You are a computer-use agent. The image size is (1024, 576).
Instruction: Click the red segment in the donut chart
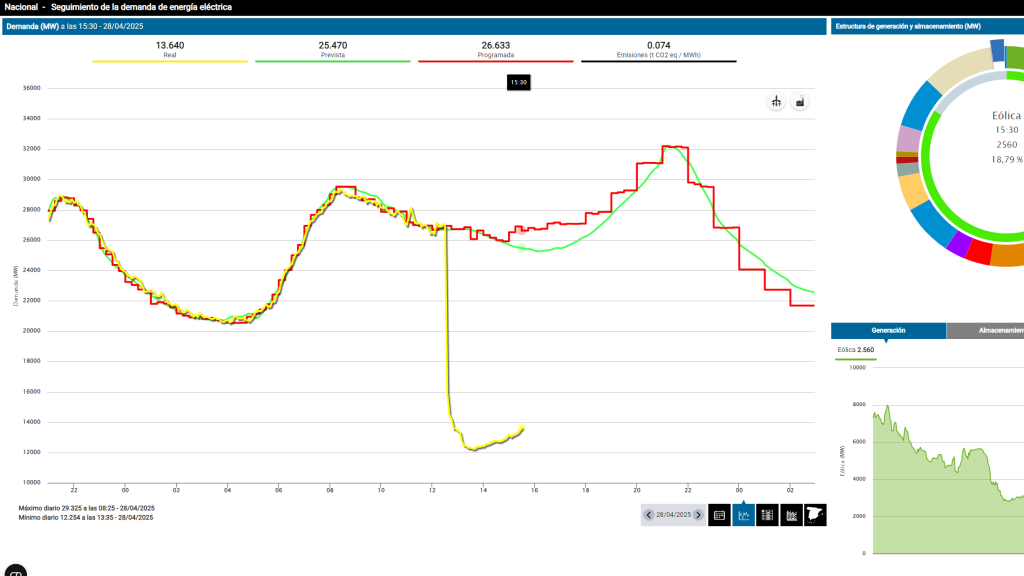point(979,252)
